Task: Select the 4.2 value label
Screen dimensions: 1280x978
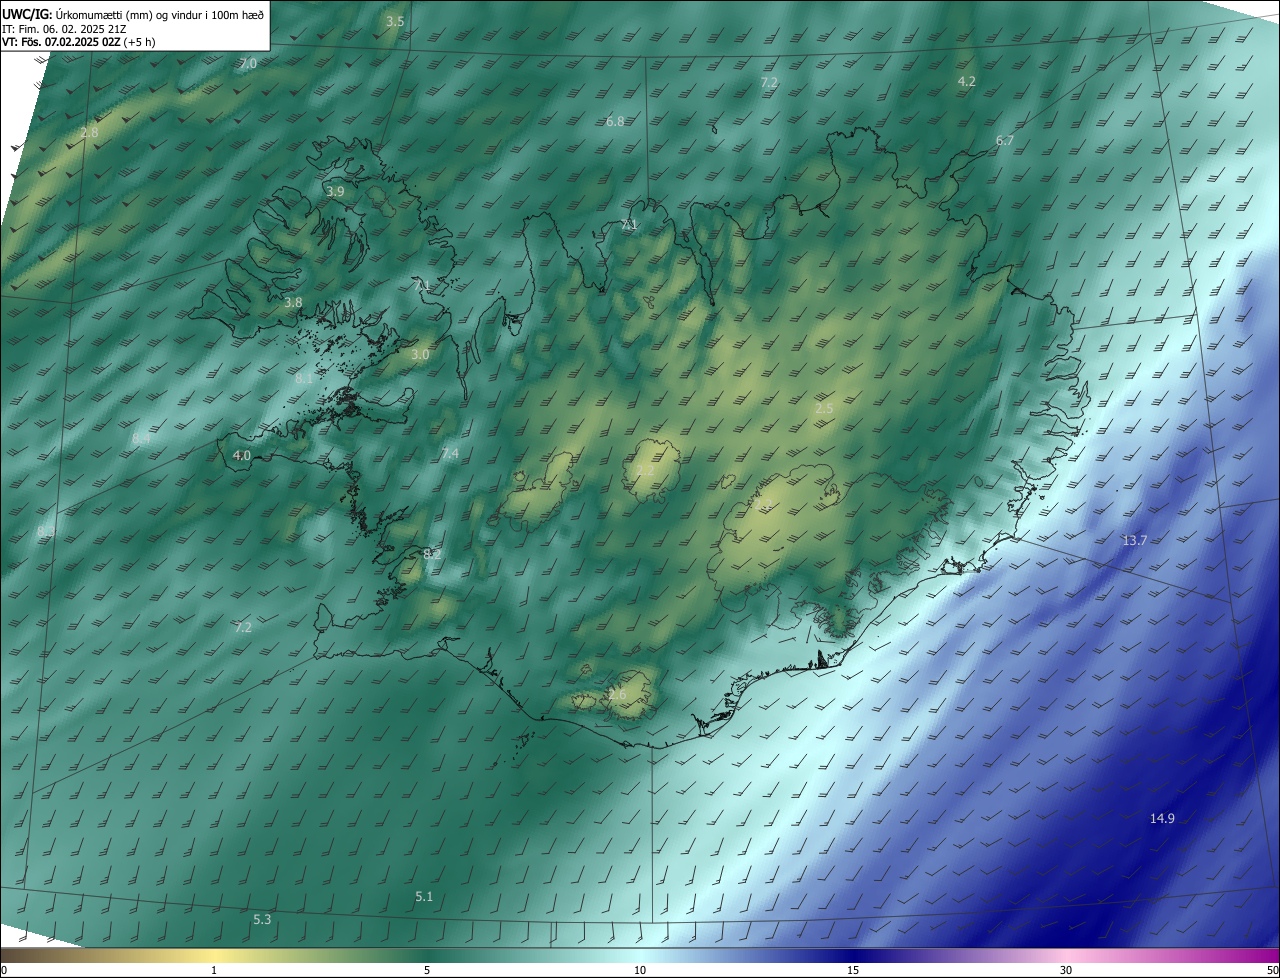Action: pyautogui.click(x=966, y=81)
